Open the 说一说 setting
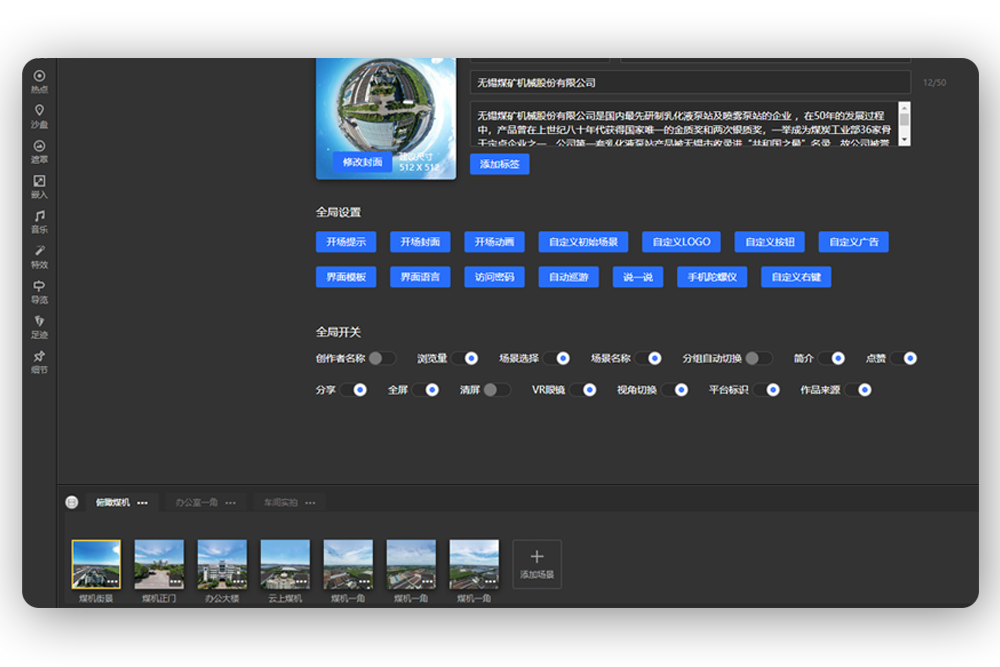1000x667 pixels. (x=638, y=277)
